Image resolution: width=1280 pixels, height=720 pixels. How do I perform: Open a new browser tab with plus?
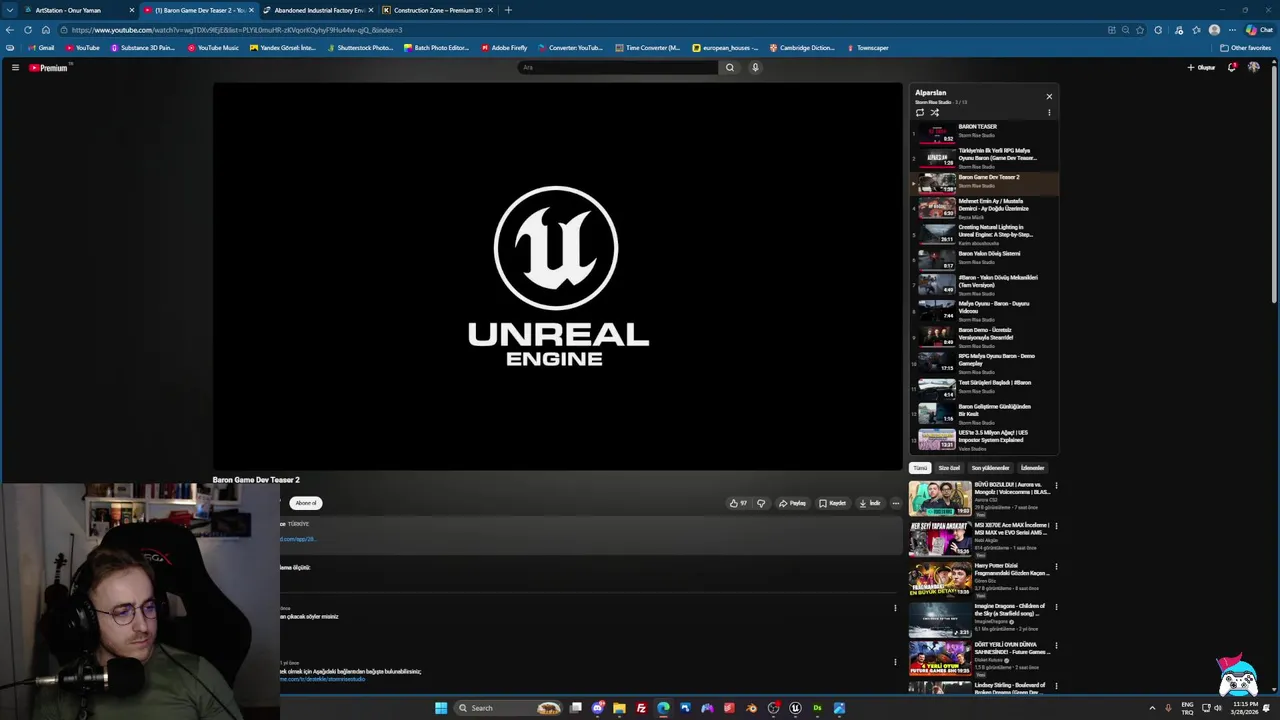click(508, 10)
